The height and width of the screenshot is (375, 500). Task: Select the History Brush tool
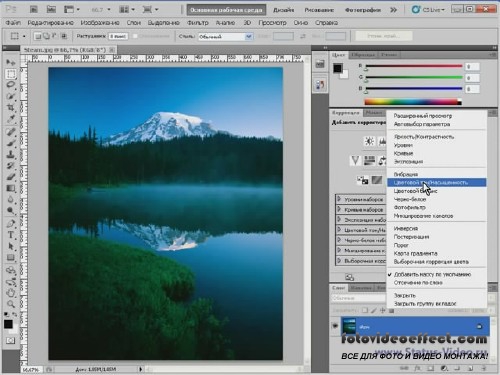point(11,166)
